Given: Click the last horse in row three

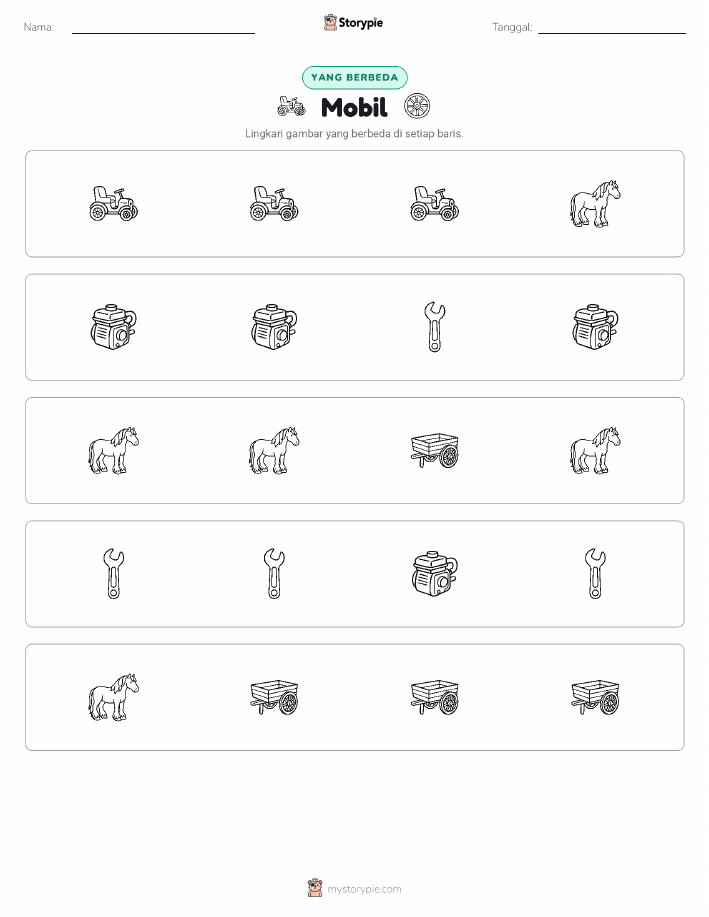Looking at the screenshot, I should point(595,450).
